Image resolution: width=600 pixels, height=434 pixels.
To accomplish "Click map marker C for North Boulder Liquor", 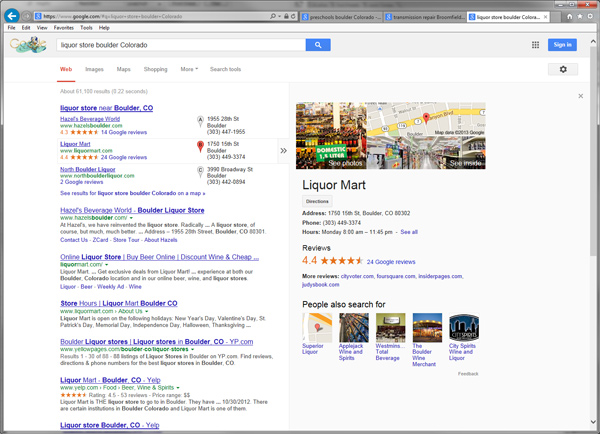I will (x=200, y=172).
